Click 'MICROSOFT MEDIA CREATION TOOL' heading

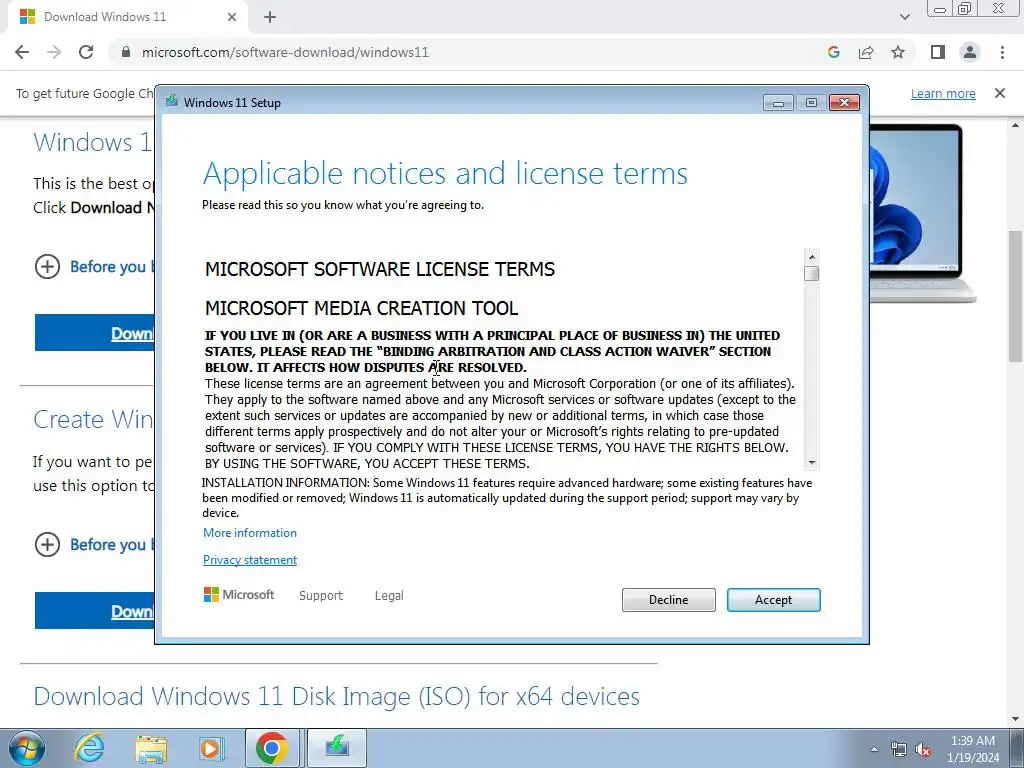[361, 308]
